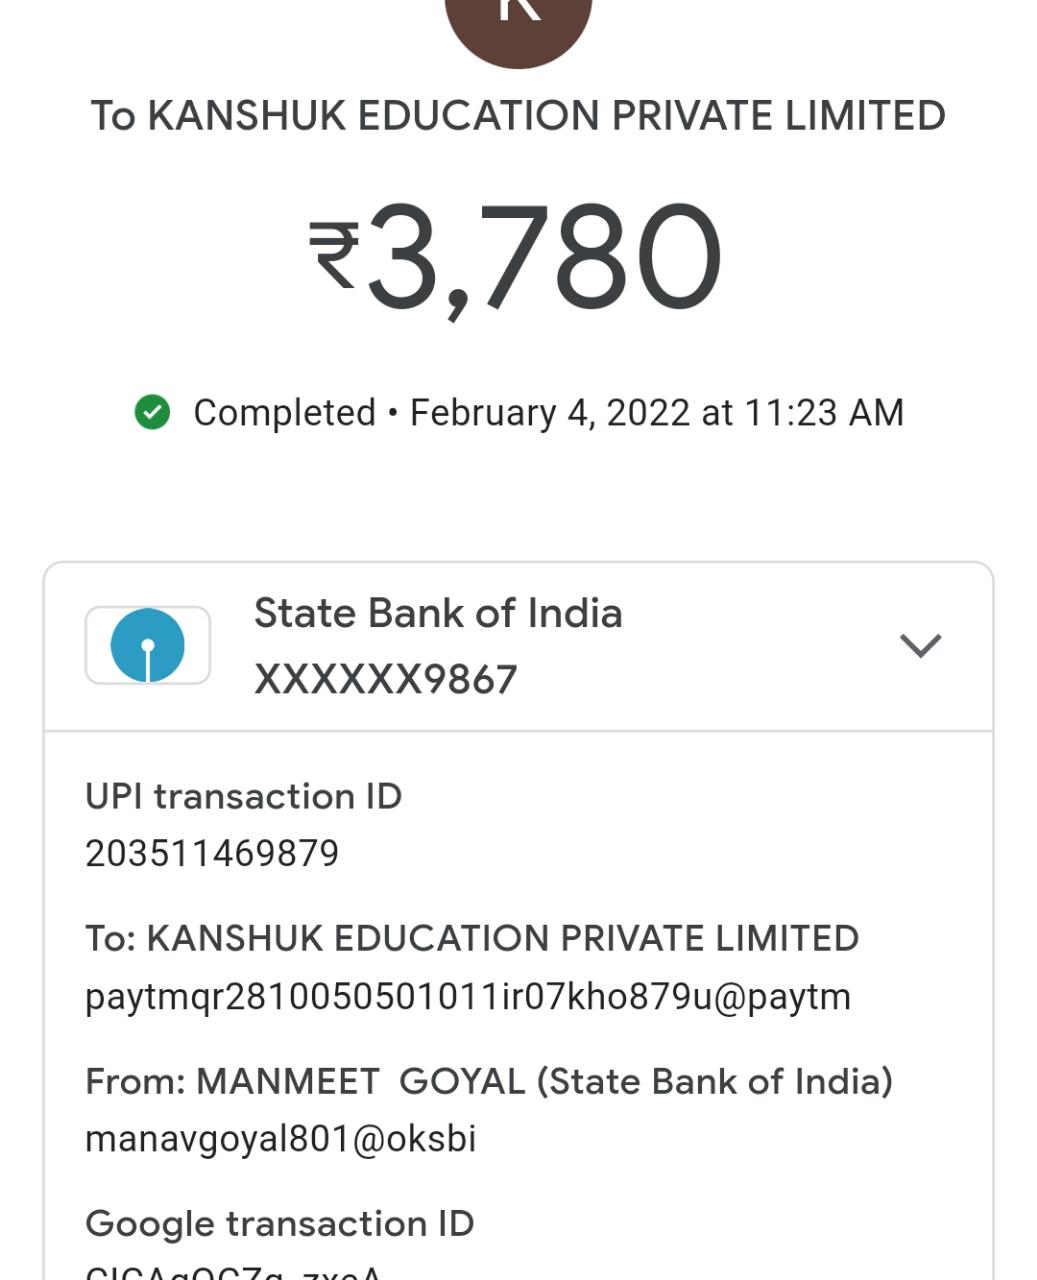Select the recipient name heading at top
The width and height of the screenshot is (1037, 1280).
point(518,116)
